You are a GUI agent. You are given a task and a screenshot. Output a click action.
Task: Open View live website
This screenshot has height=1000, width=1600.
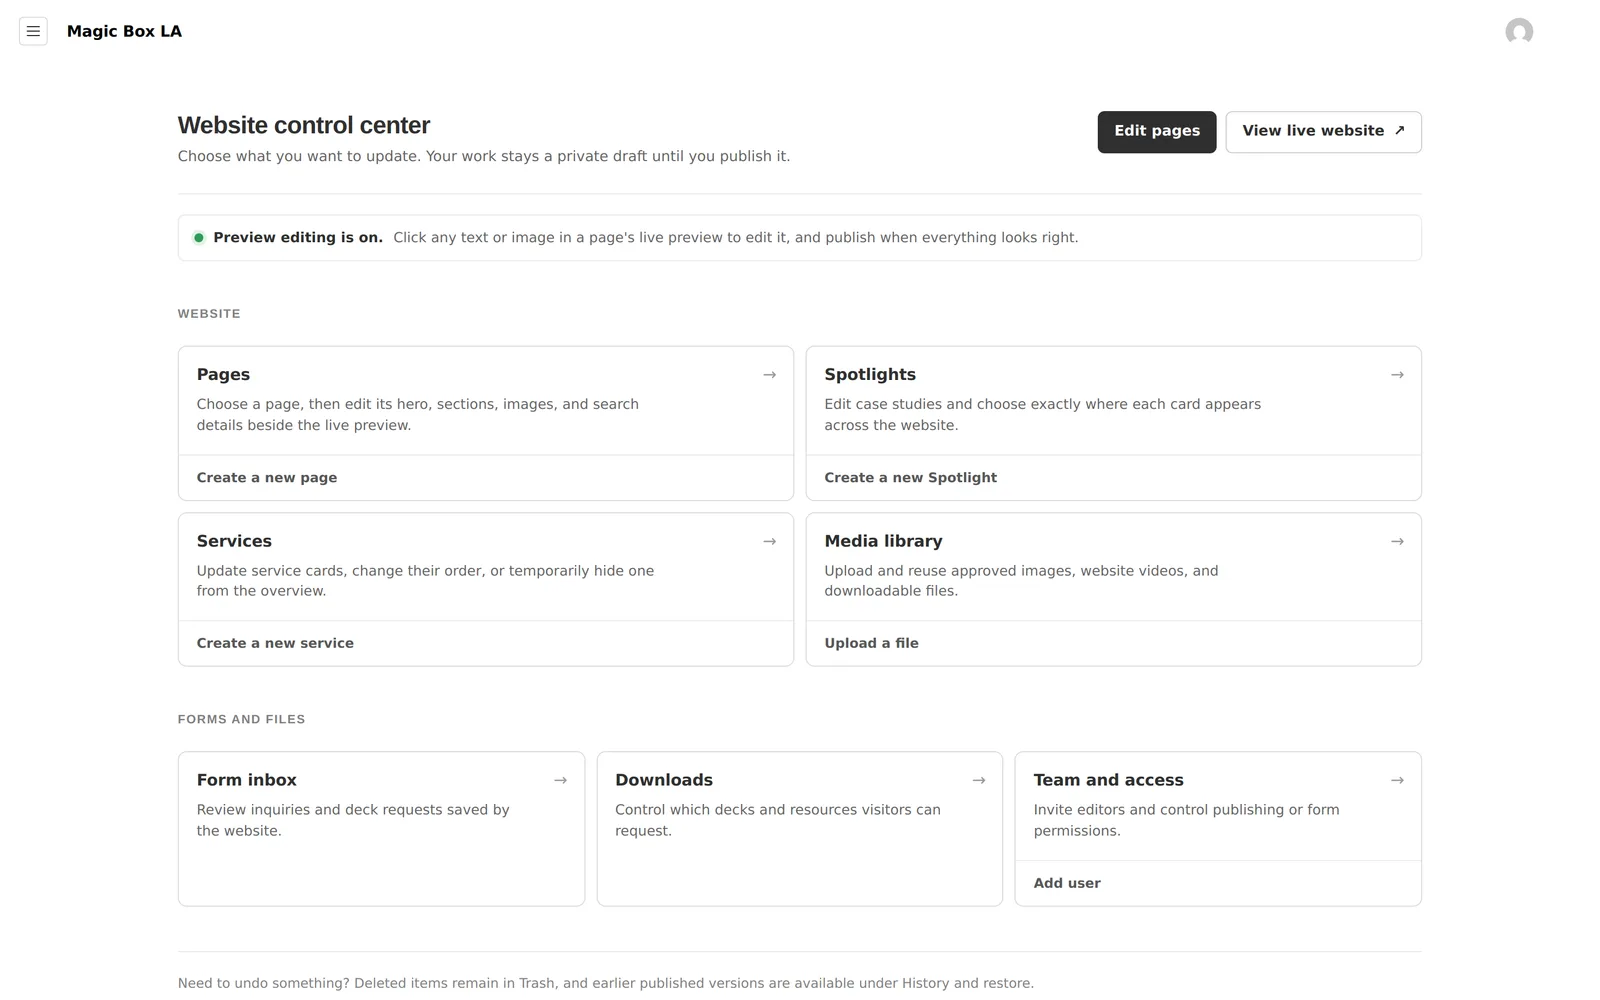(1323, 131)
